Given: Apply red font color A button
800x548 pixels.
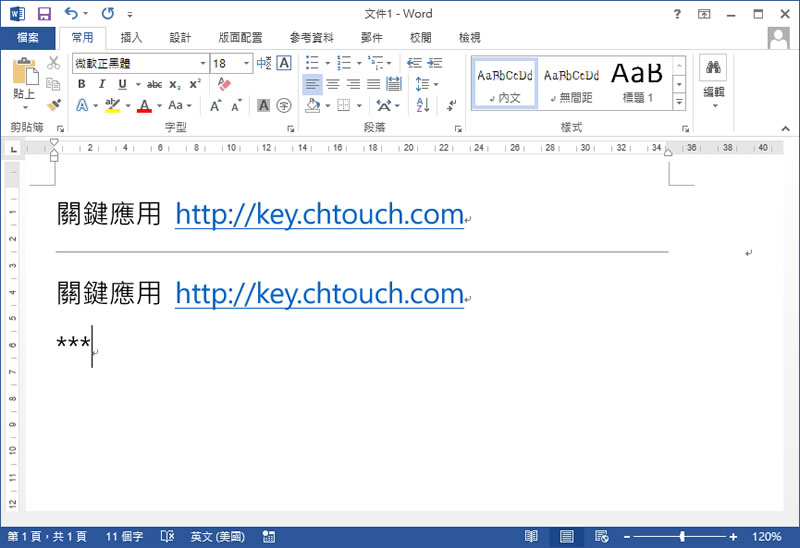Looking at the screenshot, I should click(144, 106).
